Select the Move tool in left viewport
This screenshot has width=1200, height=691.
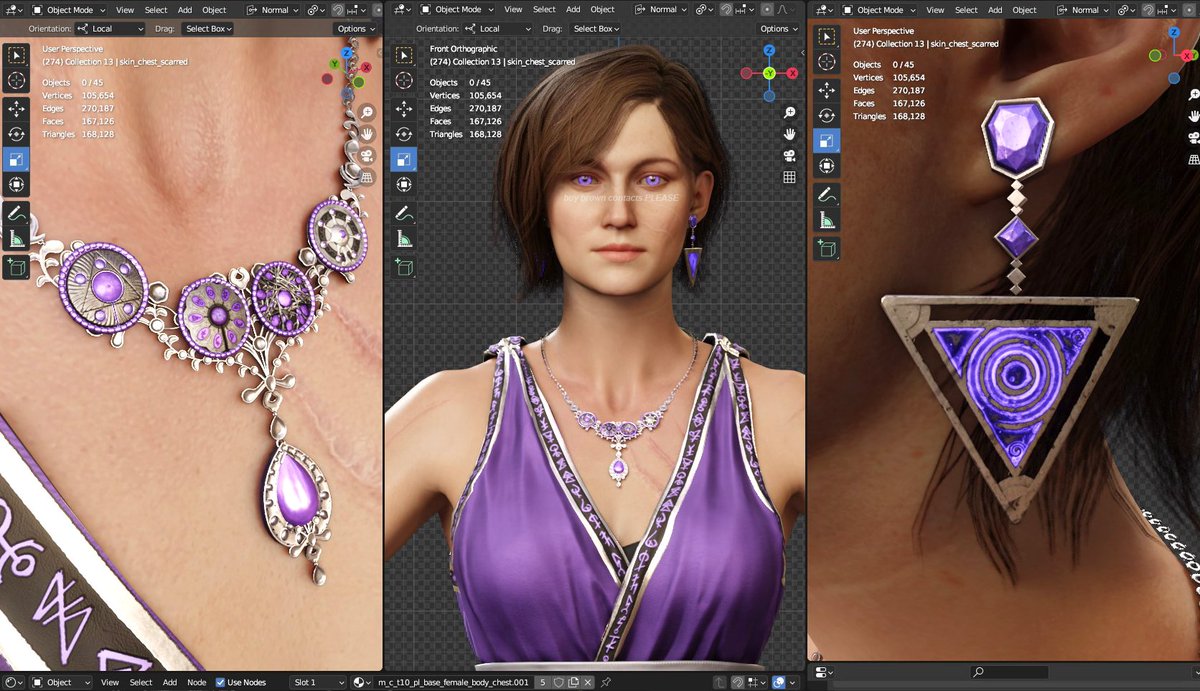pos(16,108)
